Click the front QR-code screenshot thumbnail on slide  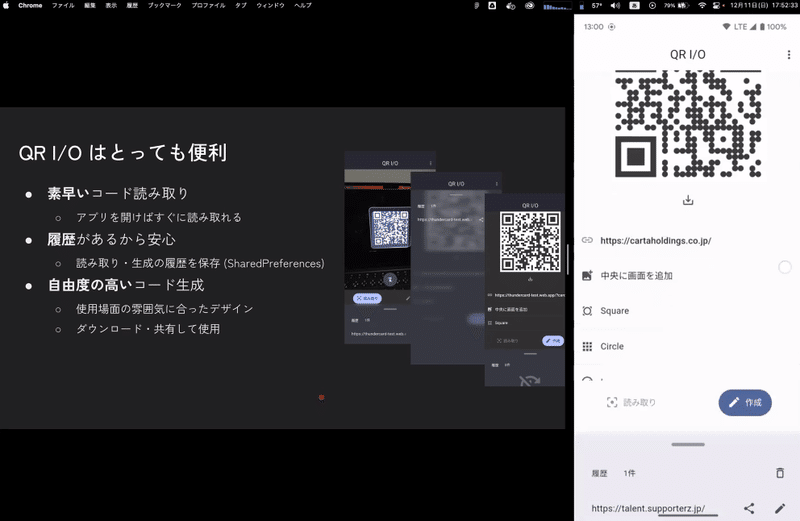point(524,289)
